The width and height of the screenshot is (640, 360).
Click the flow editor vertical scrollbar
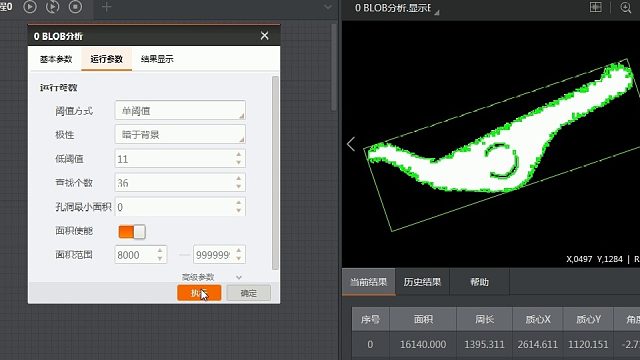(x=333, y=67)
